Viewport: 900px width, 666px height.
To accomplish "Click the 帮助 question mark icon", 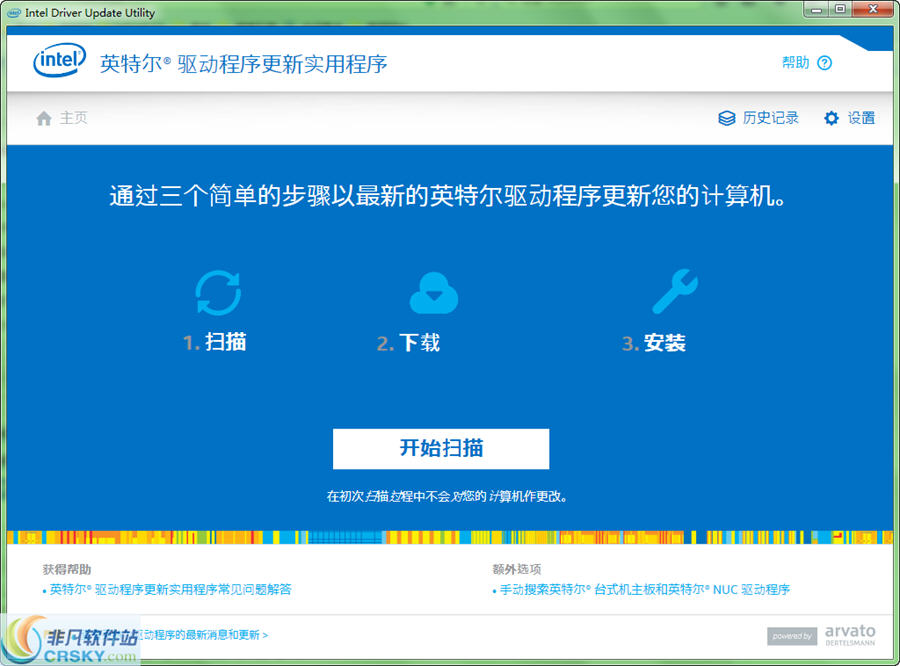I will coord(824,62).
